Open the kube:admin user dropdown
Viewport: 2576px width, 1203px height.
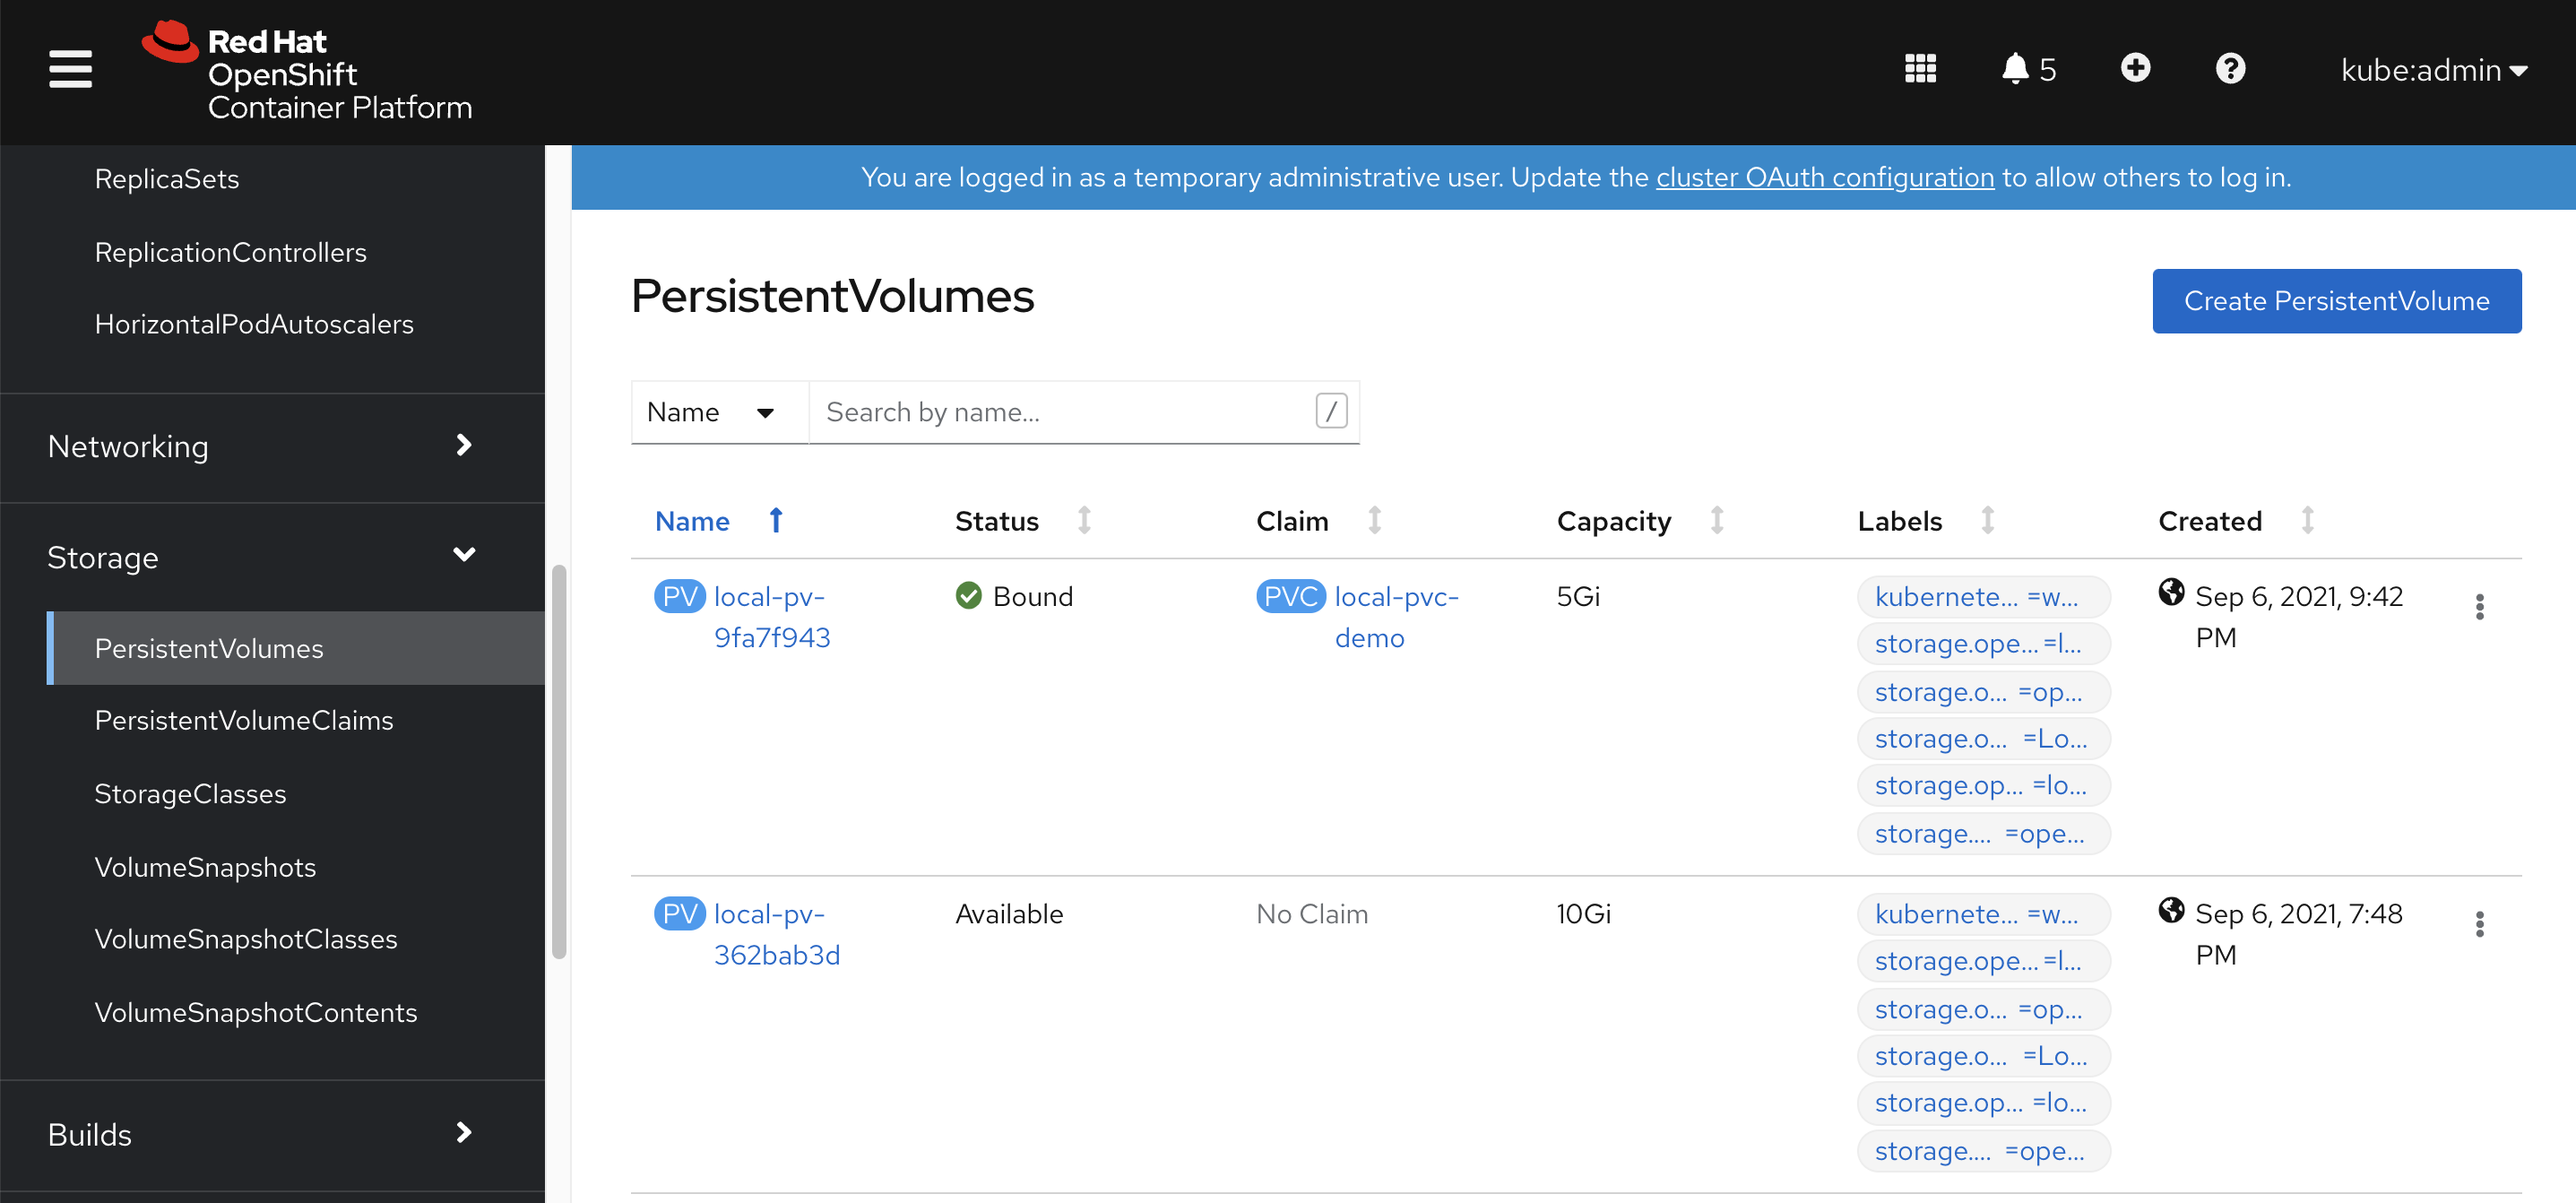click(2432, 70)
